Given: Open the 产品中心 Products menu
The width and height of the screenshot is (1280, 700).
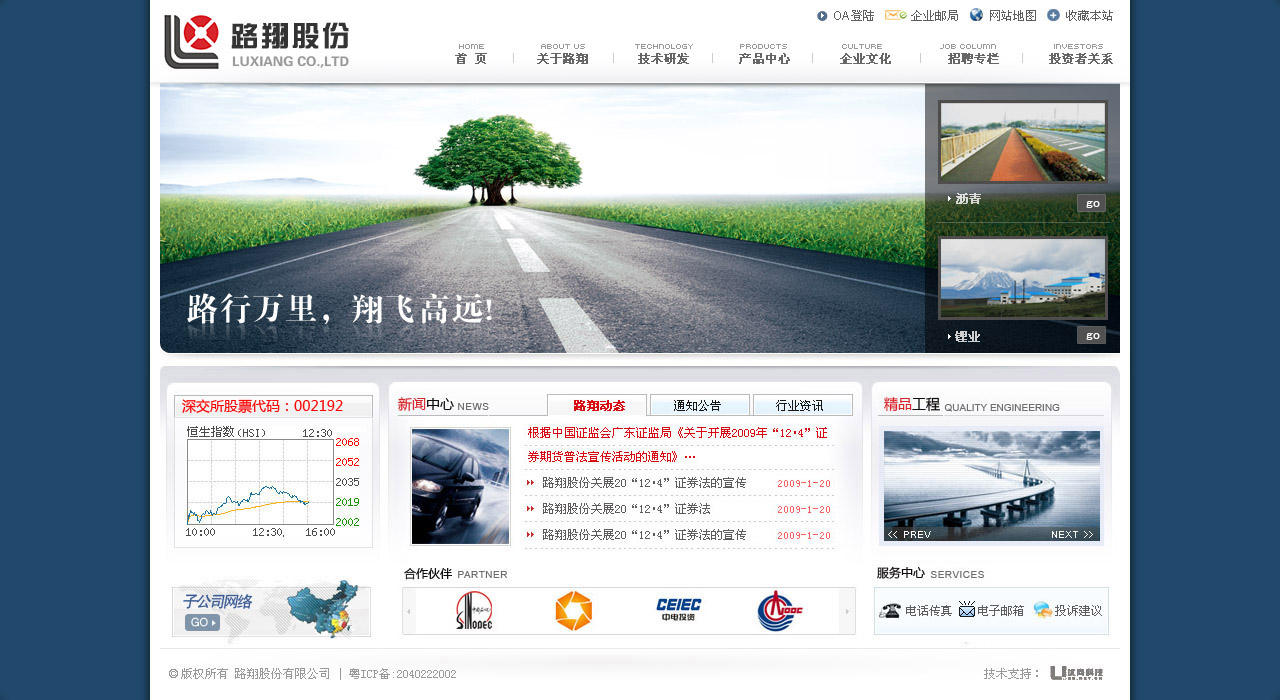Looking at the screenshot, I should [x=764, y=54].
